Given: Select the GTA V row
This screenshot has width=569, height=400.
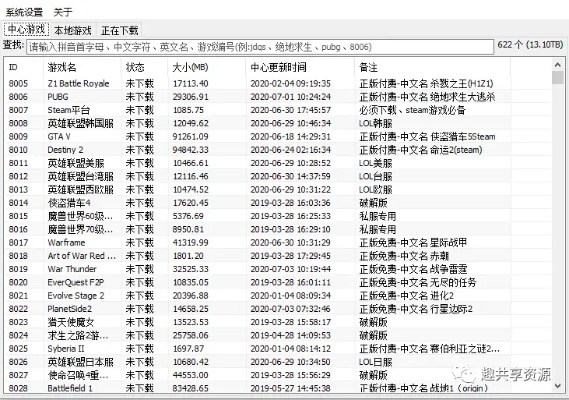Looking at the screenshot, I should (x=278, y=136).
